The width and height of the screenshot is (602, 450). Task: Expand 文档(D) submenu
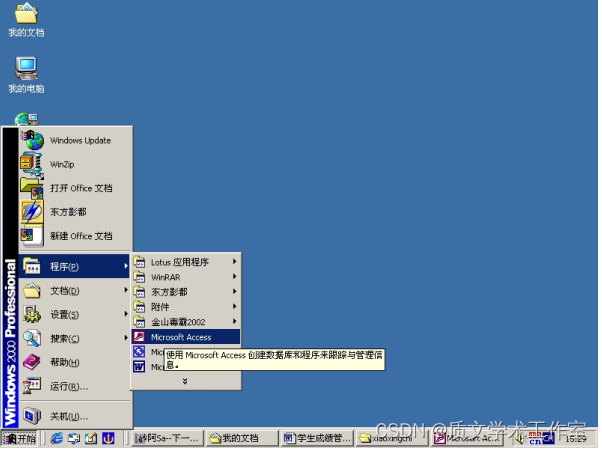pyautogui.click(x=75, y=291)
